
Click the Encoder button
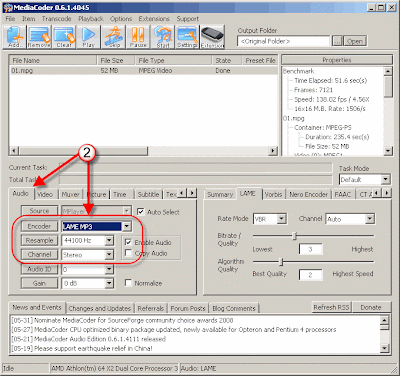39,226
